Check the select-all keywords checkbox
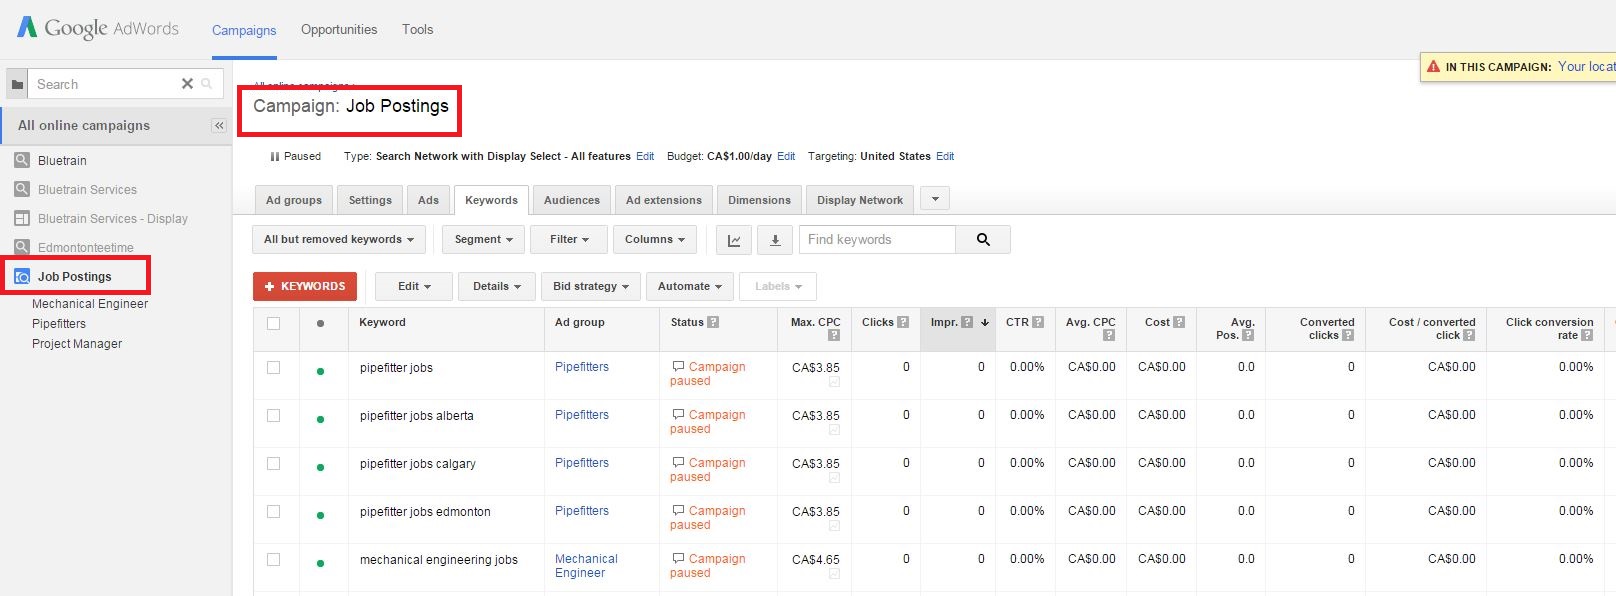1616x596 pixels. coord(274,323)
